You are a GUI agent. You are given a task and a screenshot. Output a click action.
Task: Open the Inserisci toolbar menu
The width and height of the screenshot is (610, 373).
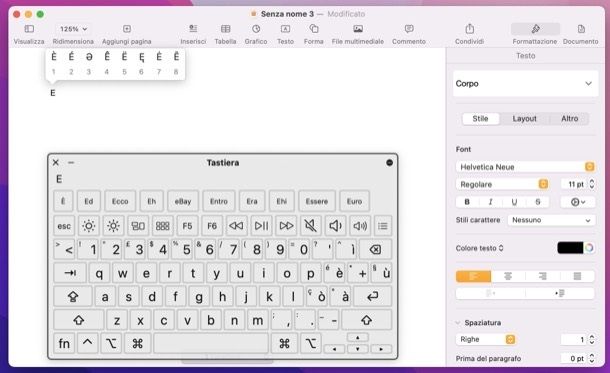tap(193, 29)
